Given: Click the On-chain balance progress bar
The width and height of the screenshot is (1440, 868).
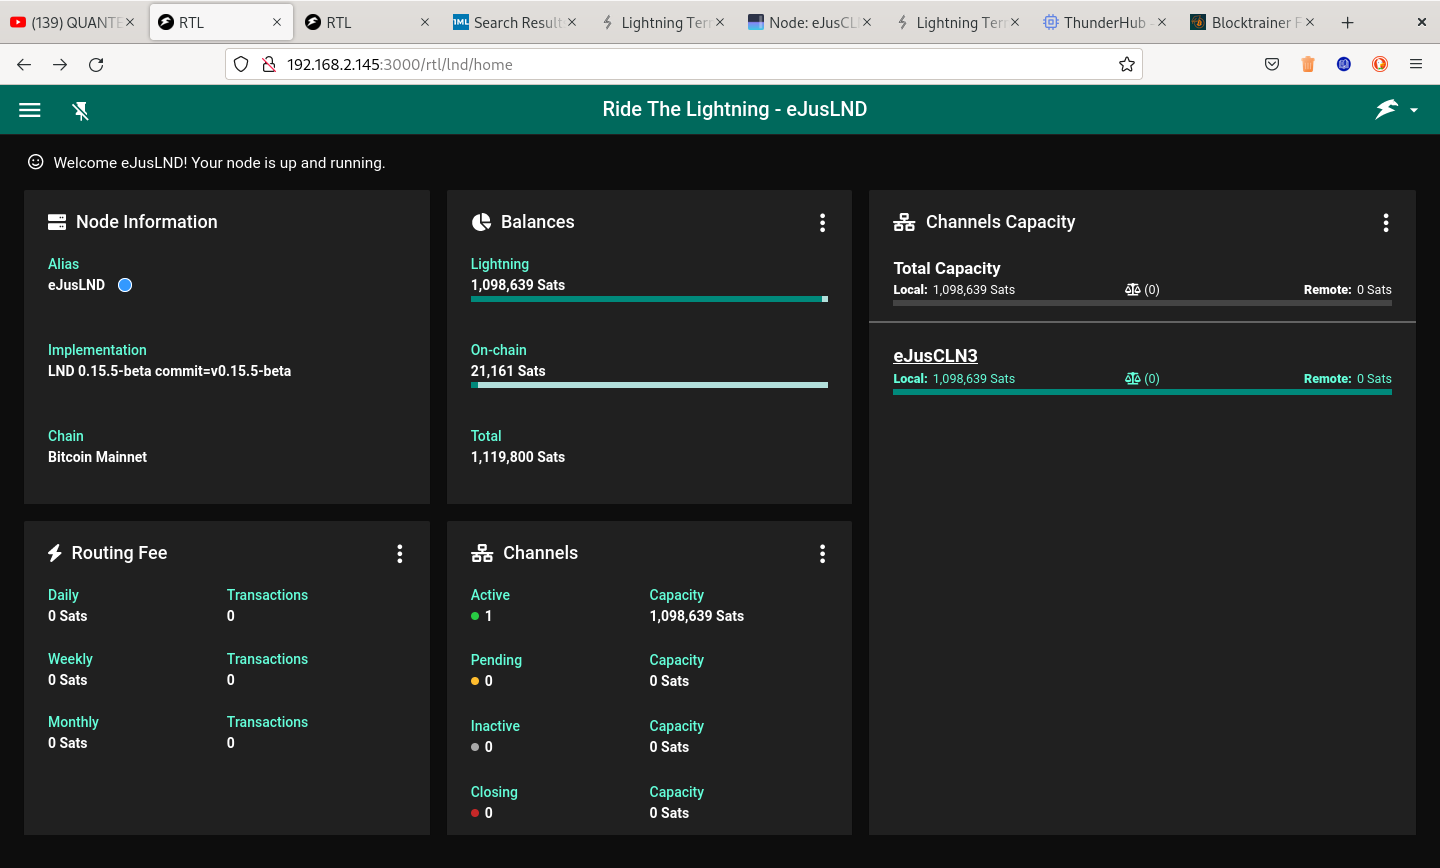Looking at the screenshot, I should click(x=649, y=385).
